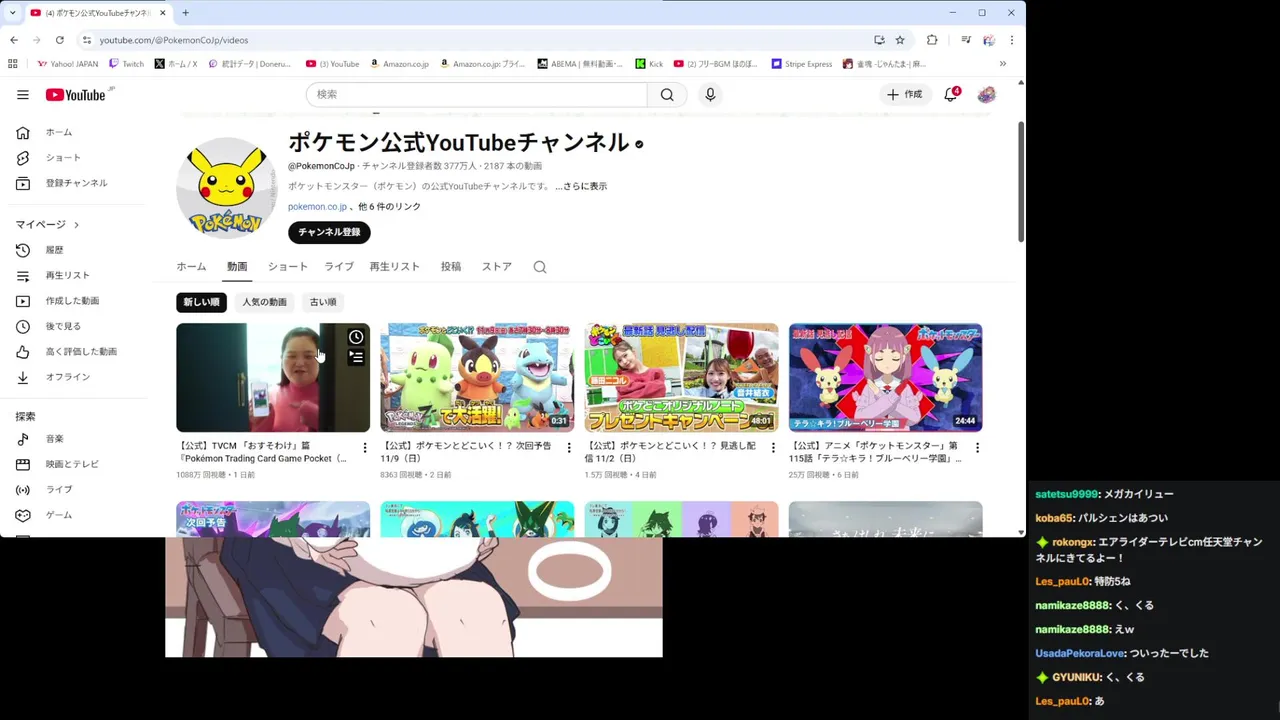Click the page vertical scrollbar

coord(1020,182)
